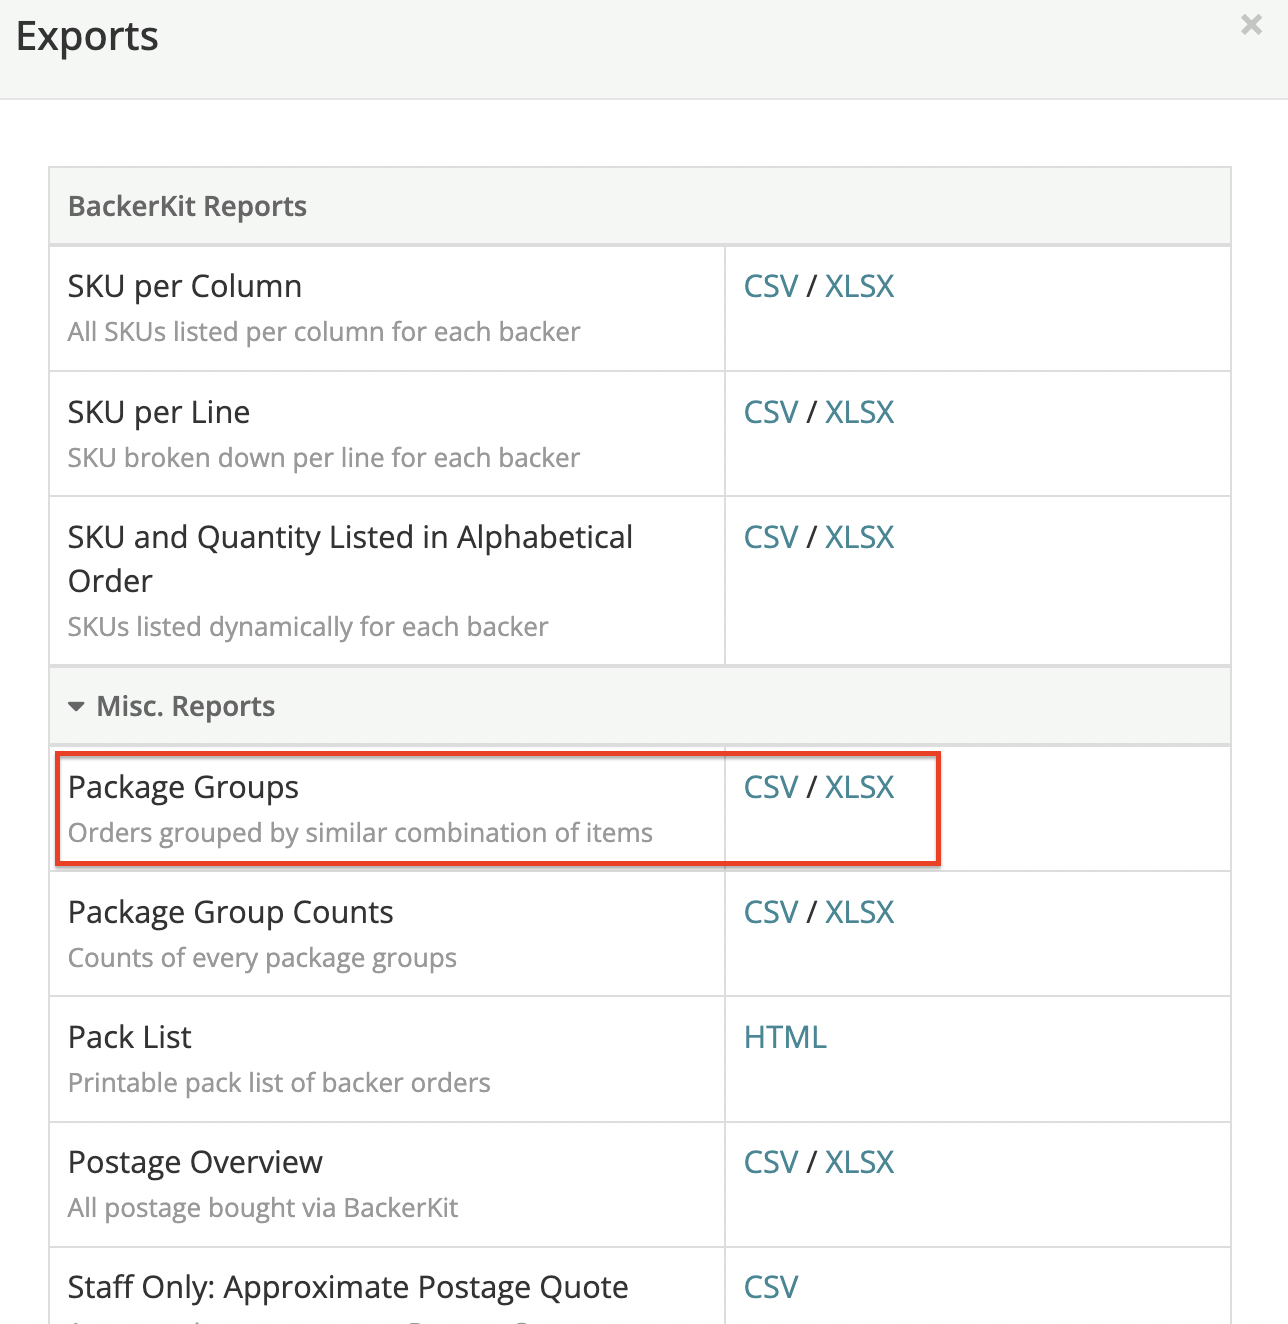The width and height of the screenshot is (1288, 1324).
Task: Click the Package Groups title
Action: [183, 788]
